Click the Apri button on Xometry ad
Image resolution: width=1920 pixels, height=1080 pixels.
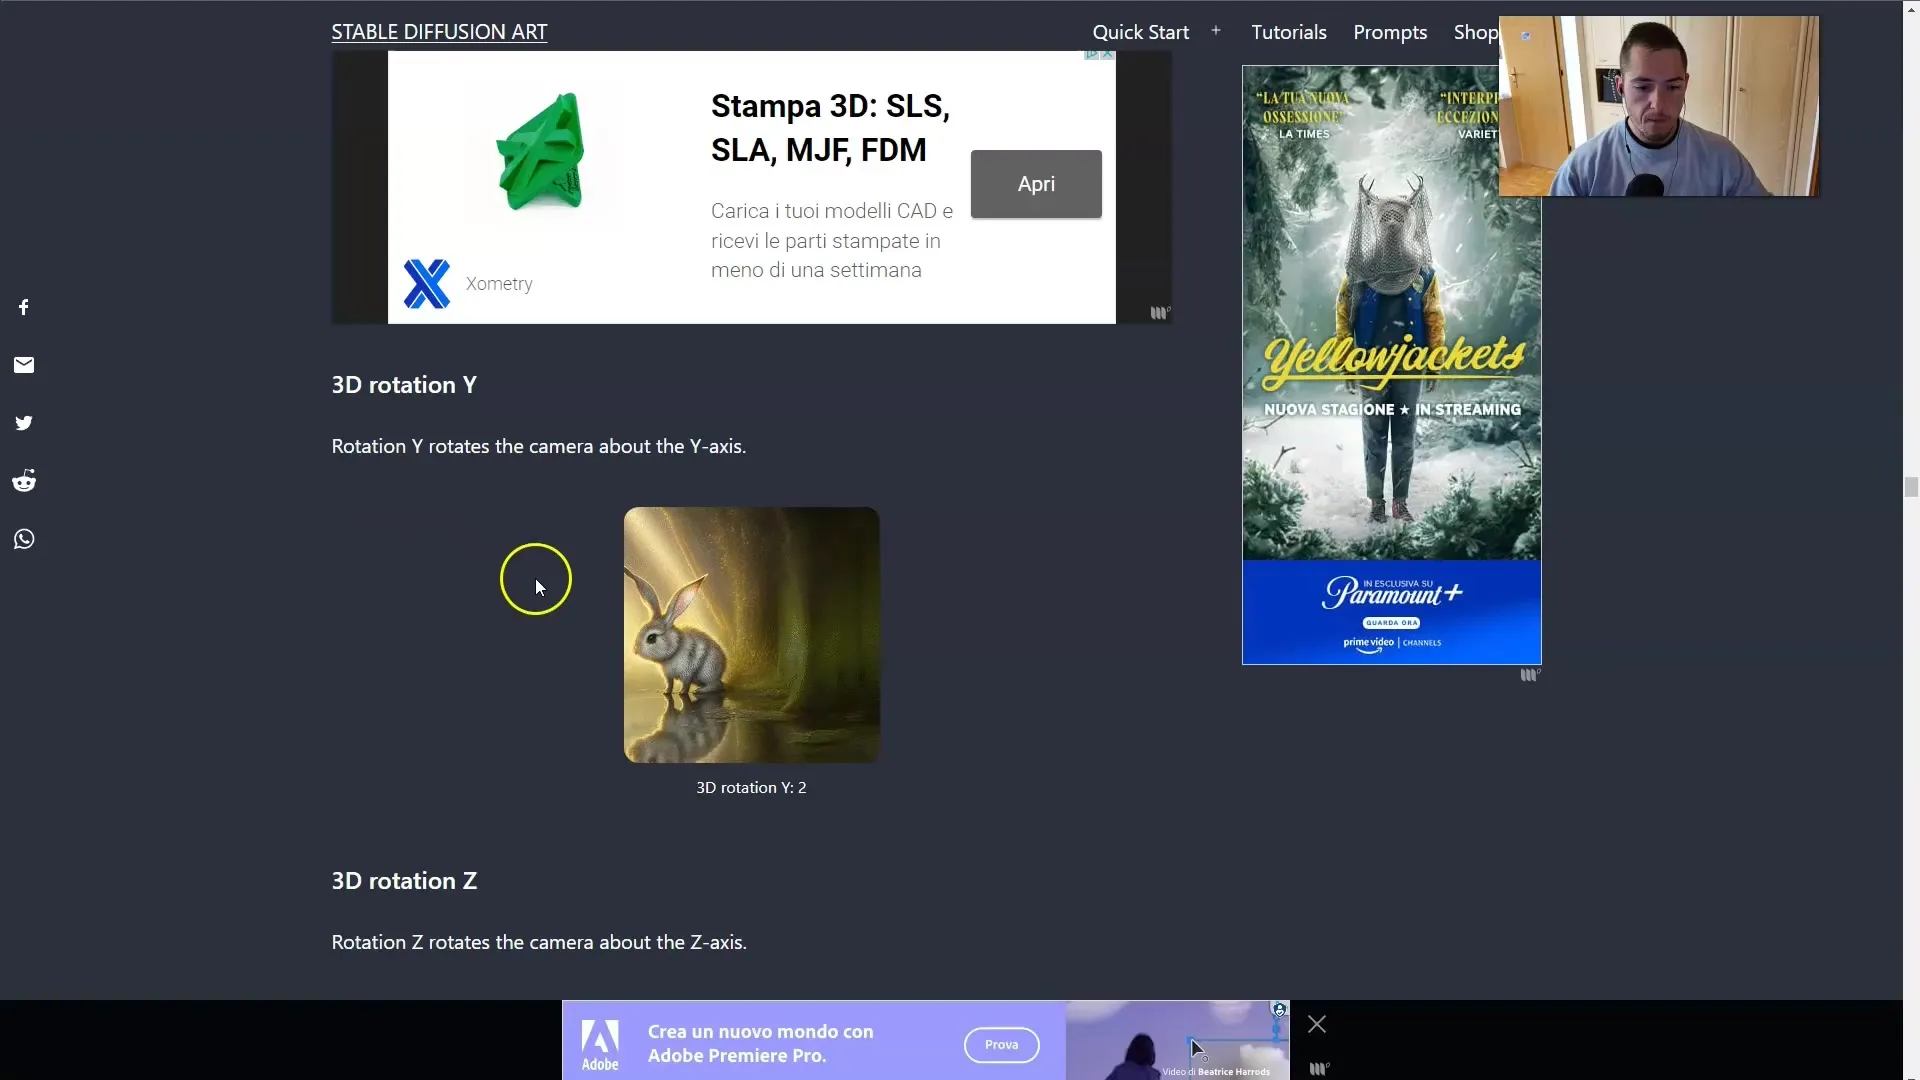(1036, 183)
